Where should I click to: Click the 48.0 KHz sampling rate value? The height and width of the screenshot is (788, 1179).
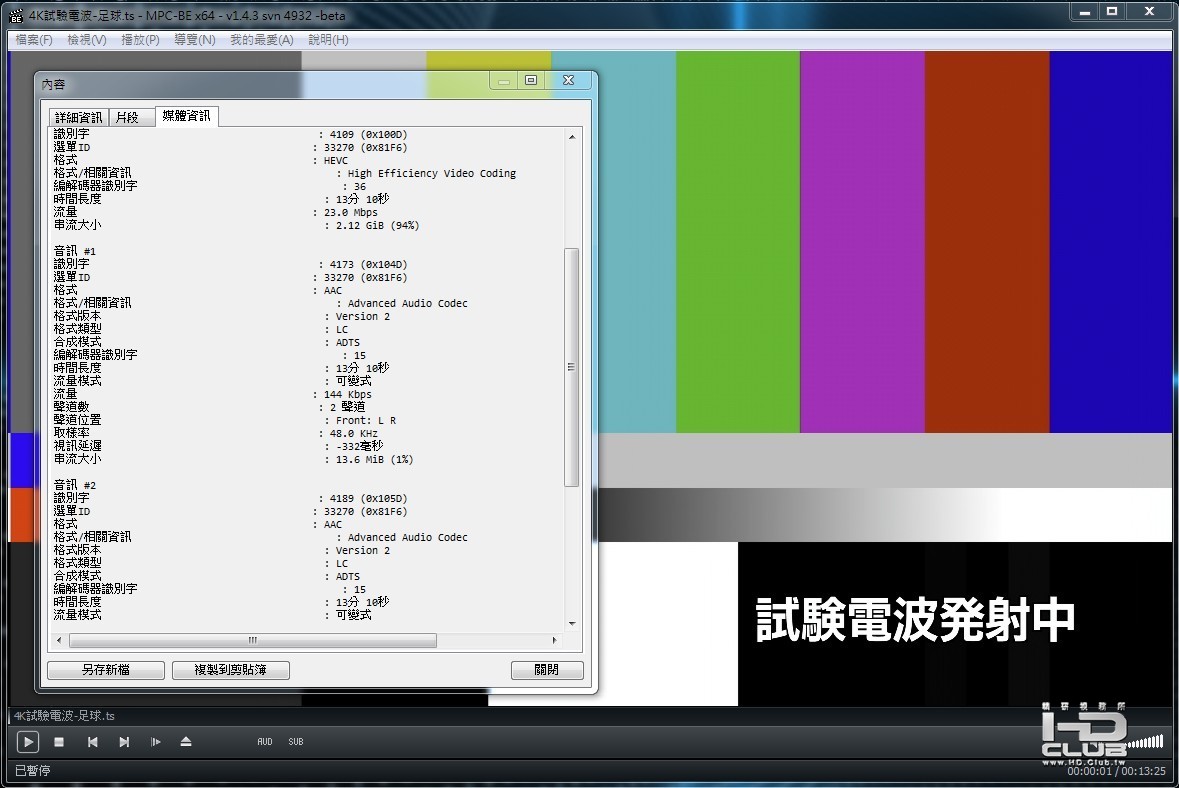tap(353, 434)
